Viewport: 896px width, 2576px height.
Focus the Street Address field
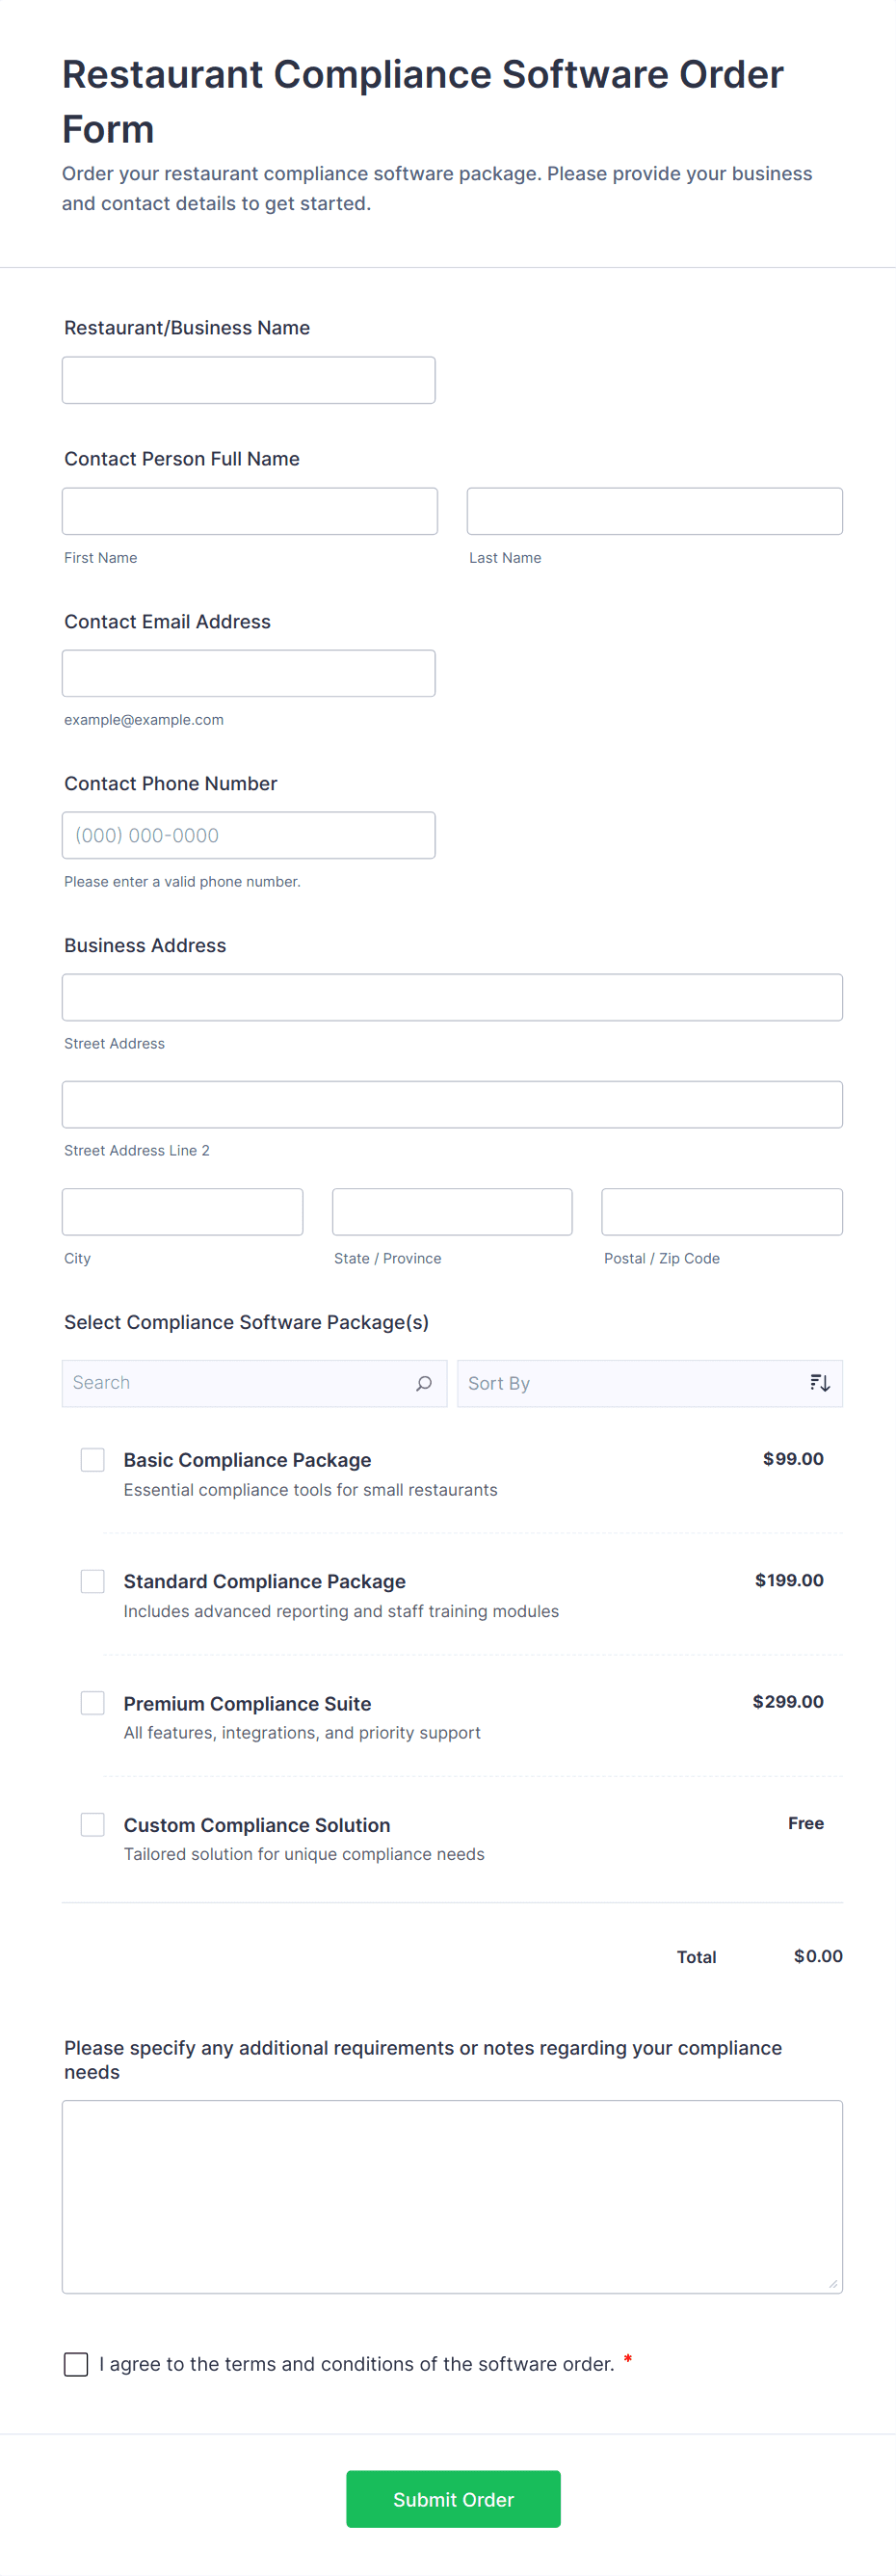click(x=452, y=997)
